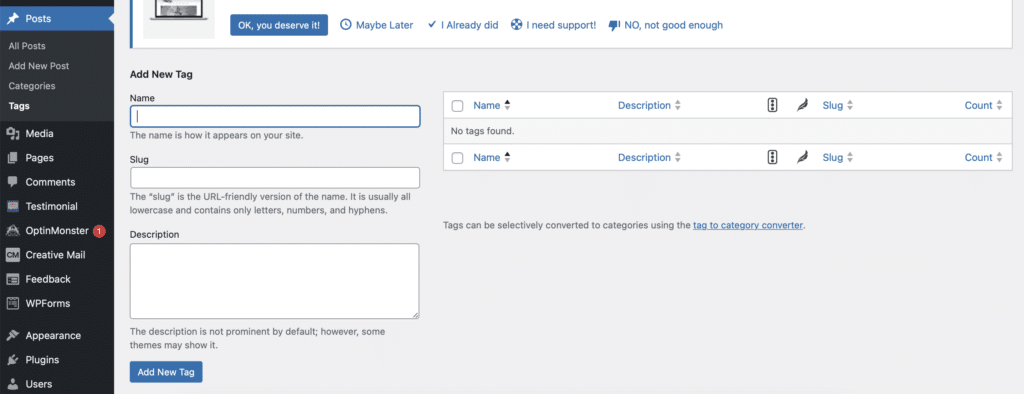Click the readability feather icon in table header
This screenshot has height=394, width=1024.
pyautogui.click(x=802, y=105)
